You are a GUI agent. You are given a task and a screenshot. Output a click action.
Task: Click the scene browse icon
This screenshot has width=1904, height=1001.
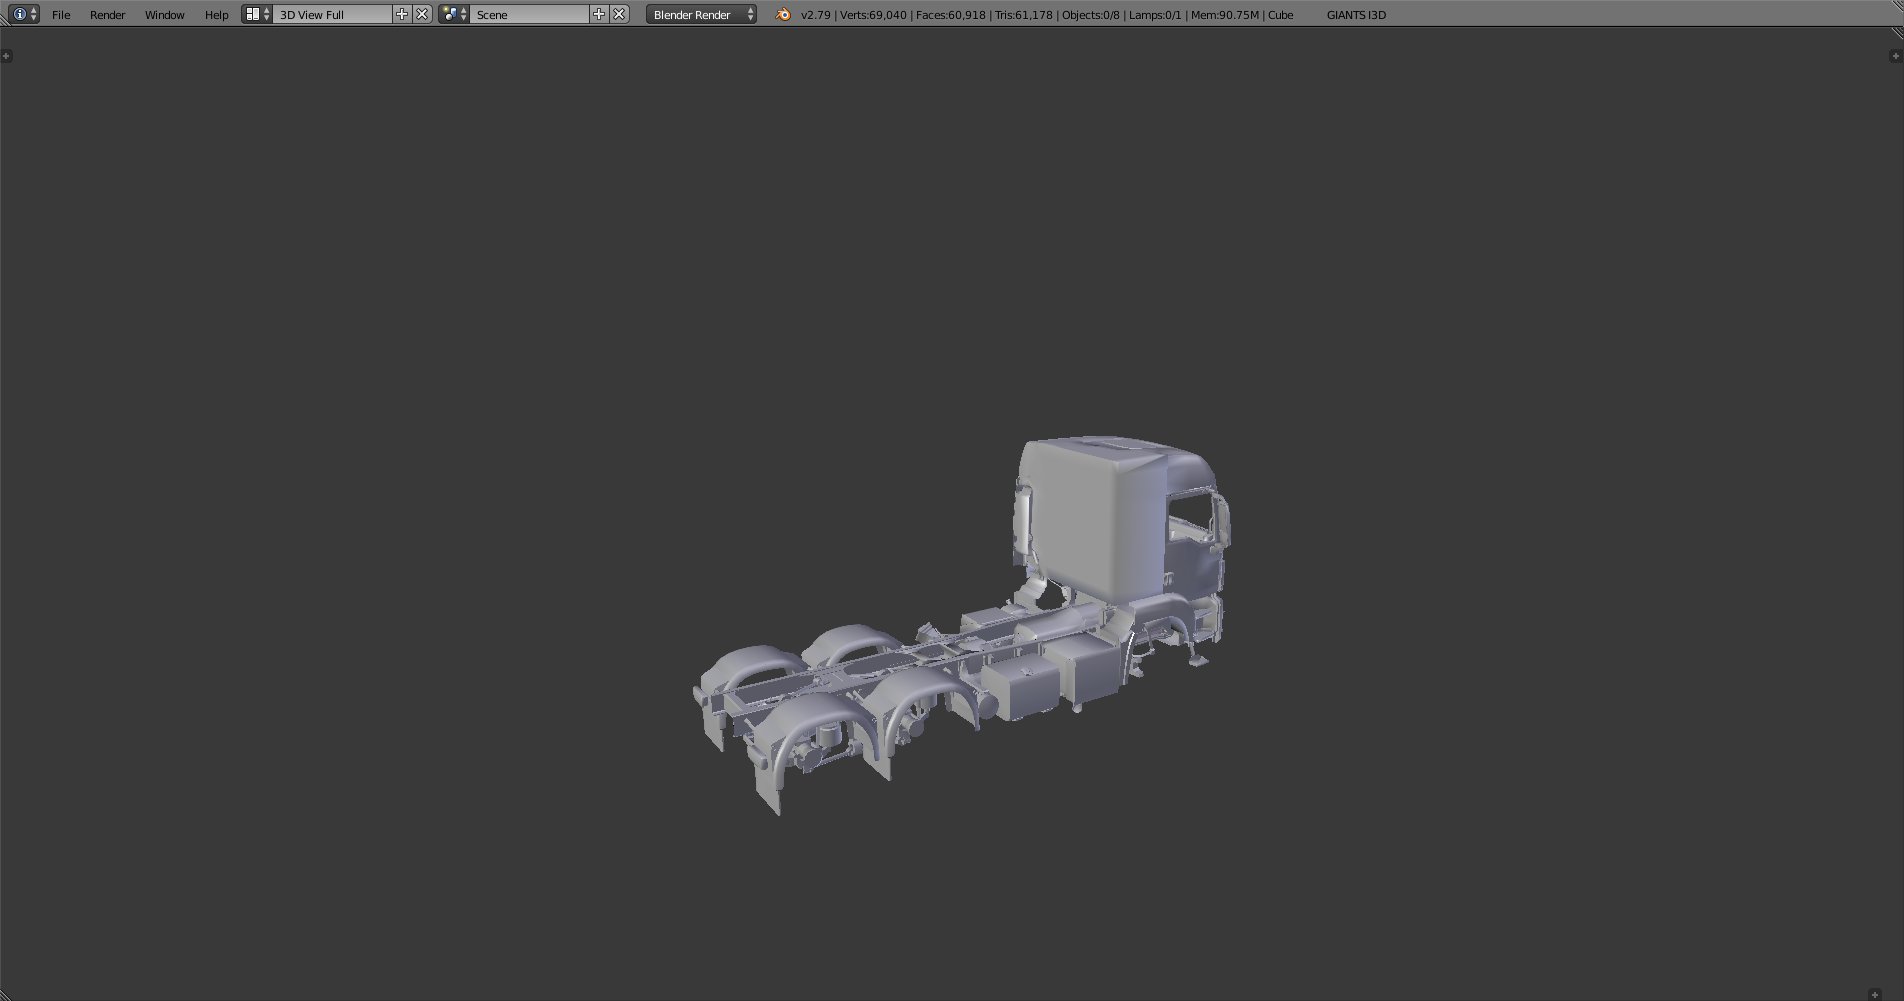tap(454, 14)
